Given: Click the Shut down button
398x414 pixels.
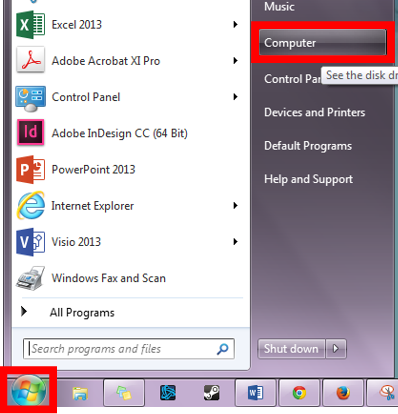Looking at the screenshot, I should pos(291,349).
